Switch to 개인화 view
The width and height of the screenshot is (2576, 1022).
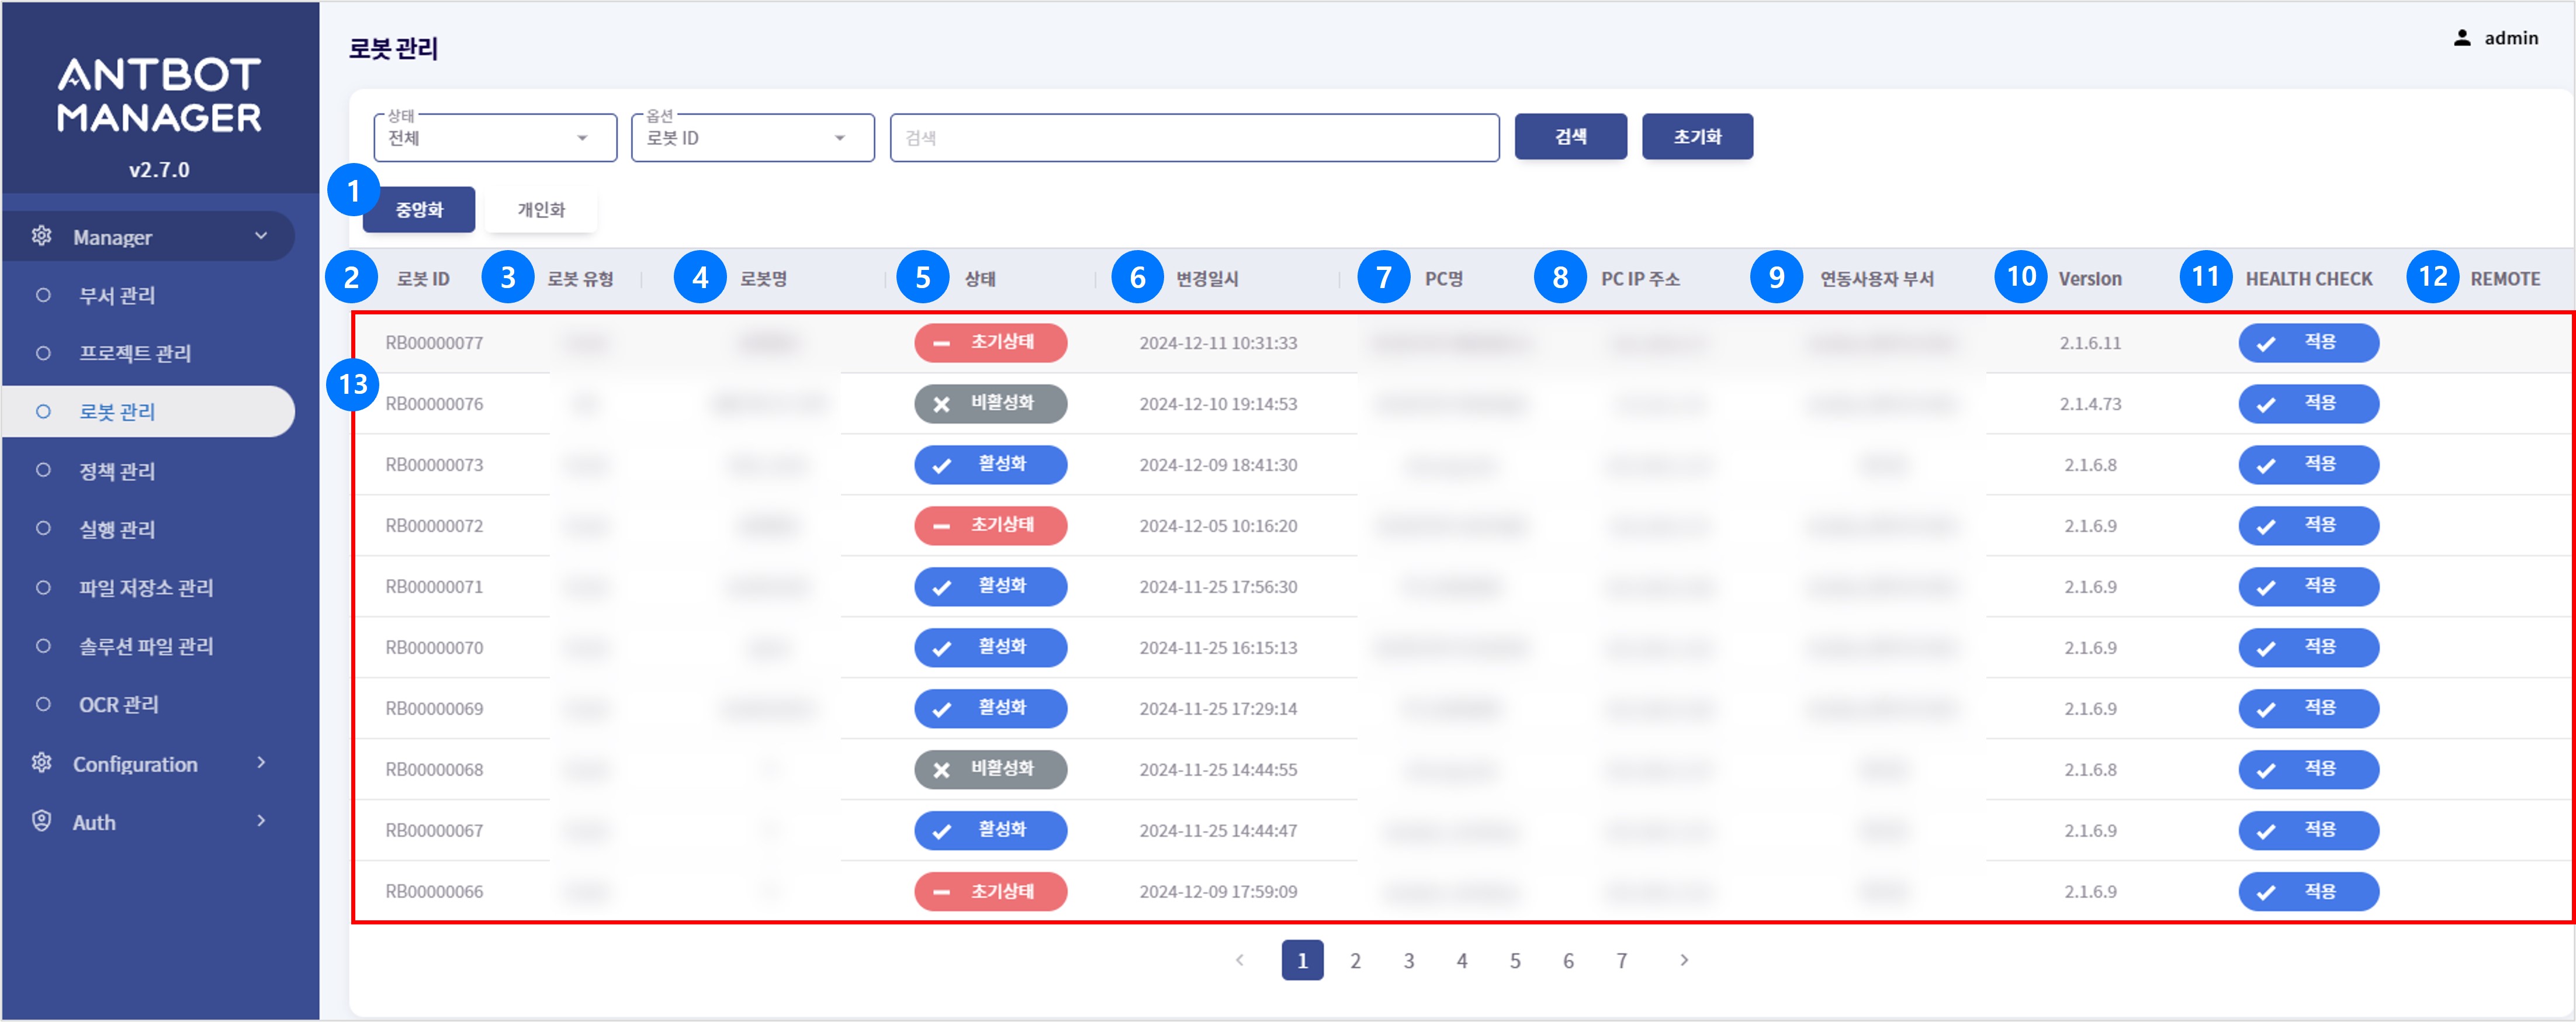[540, 209]
